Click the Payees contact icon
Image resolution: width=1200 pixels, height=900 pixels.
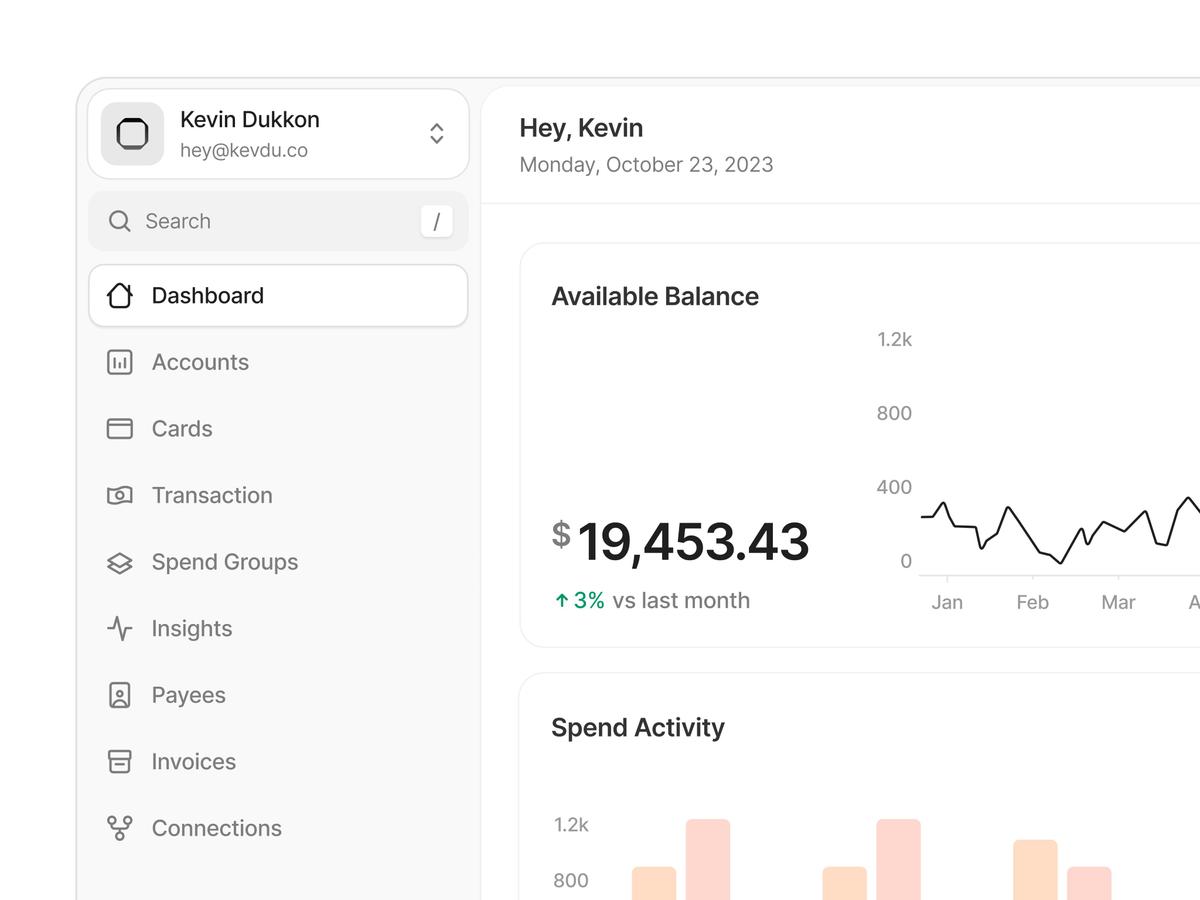[x=120, y=695]
